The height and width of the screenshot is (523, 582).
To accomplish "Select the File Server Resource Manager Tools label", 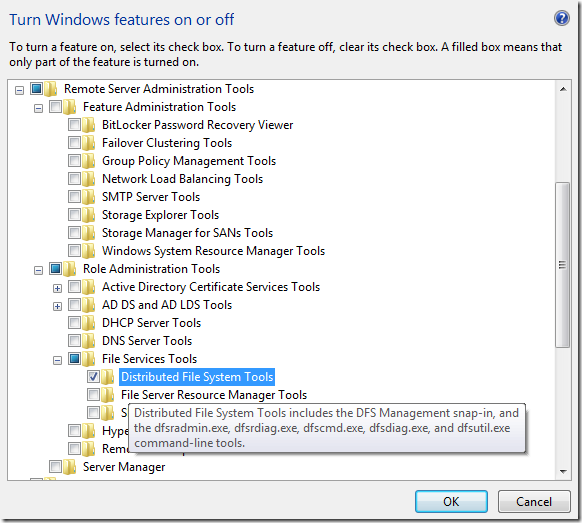I will click(214, 395).
